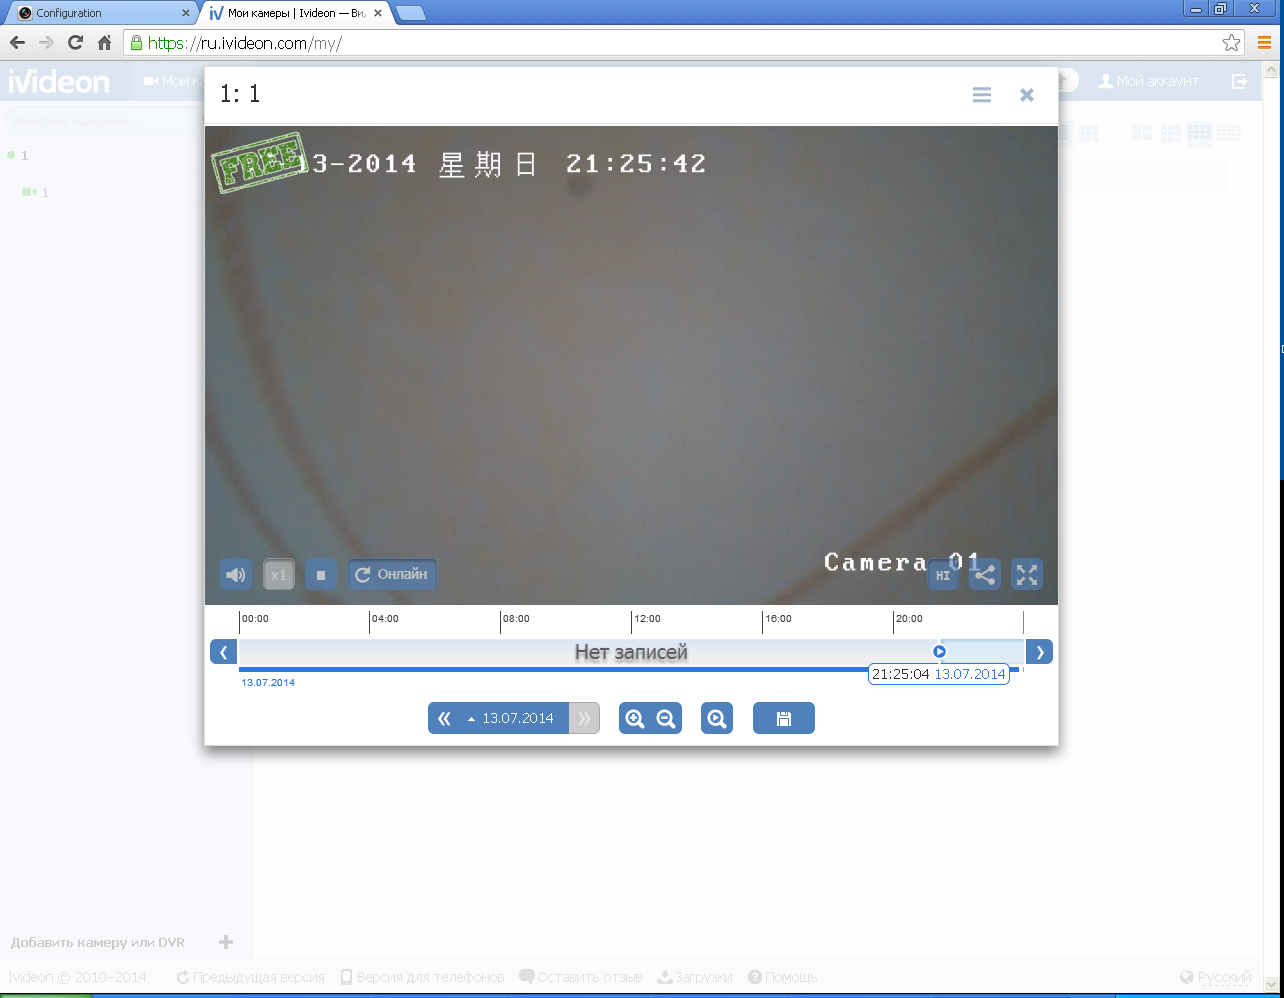Mute the camera sound with speaker icon
Screen dimensions: 1284x998
pos(236,575)
